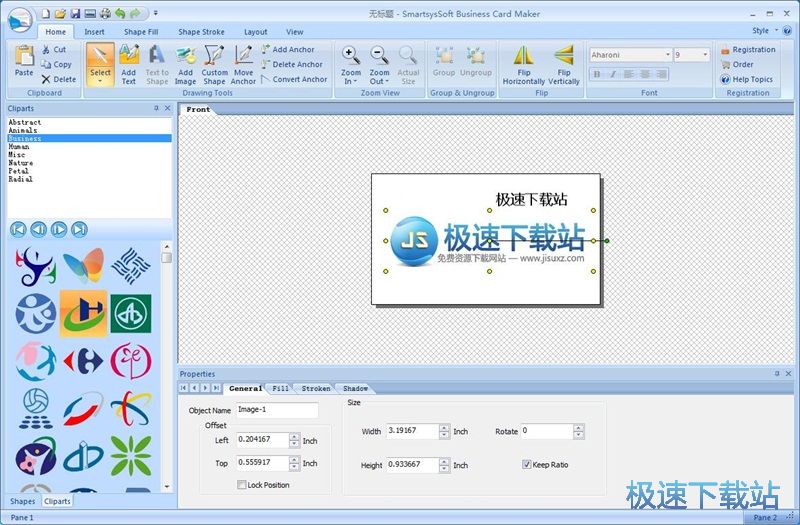
Task: Click the Undo arrow in quick access bar
Action: pos(120,13)
